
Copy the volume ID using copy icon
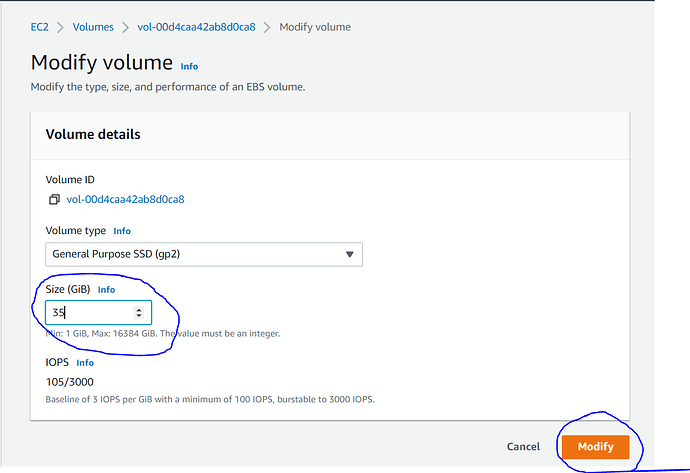(x=54, y=199)
